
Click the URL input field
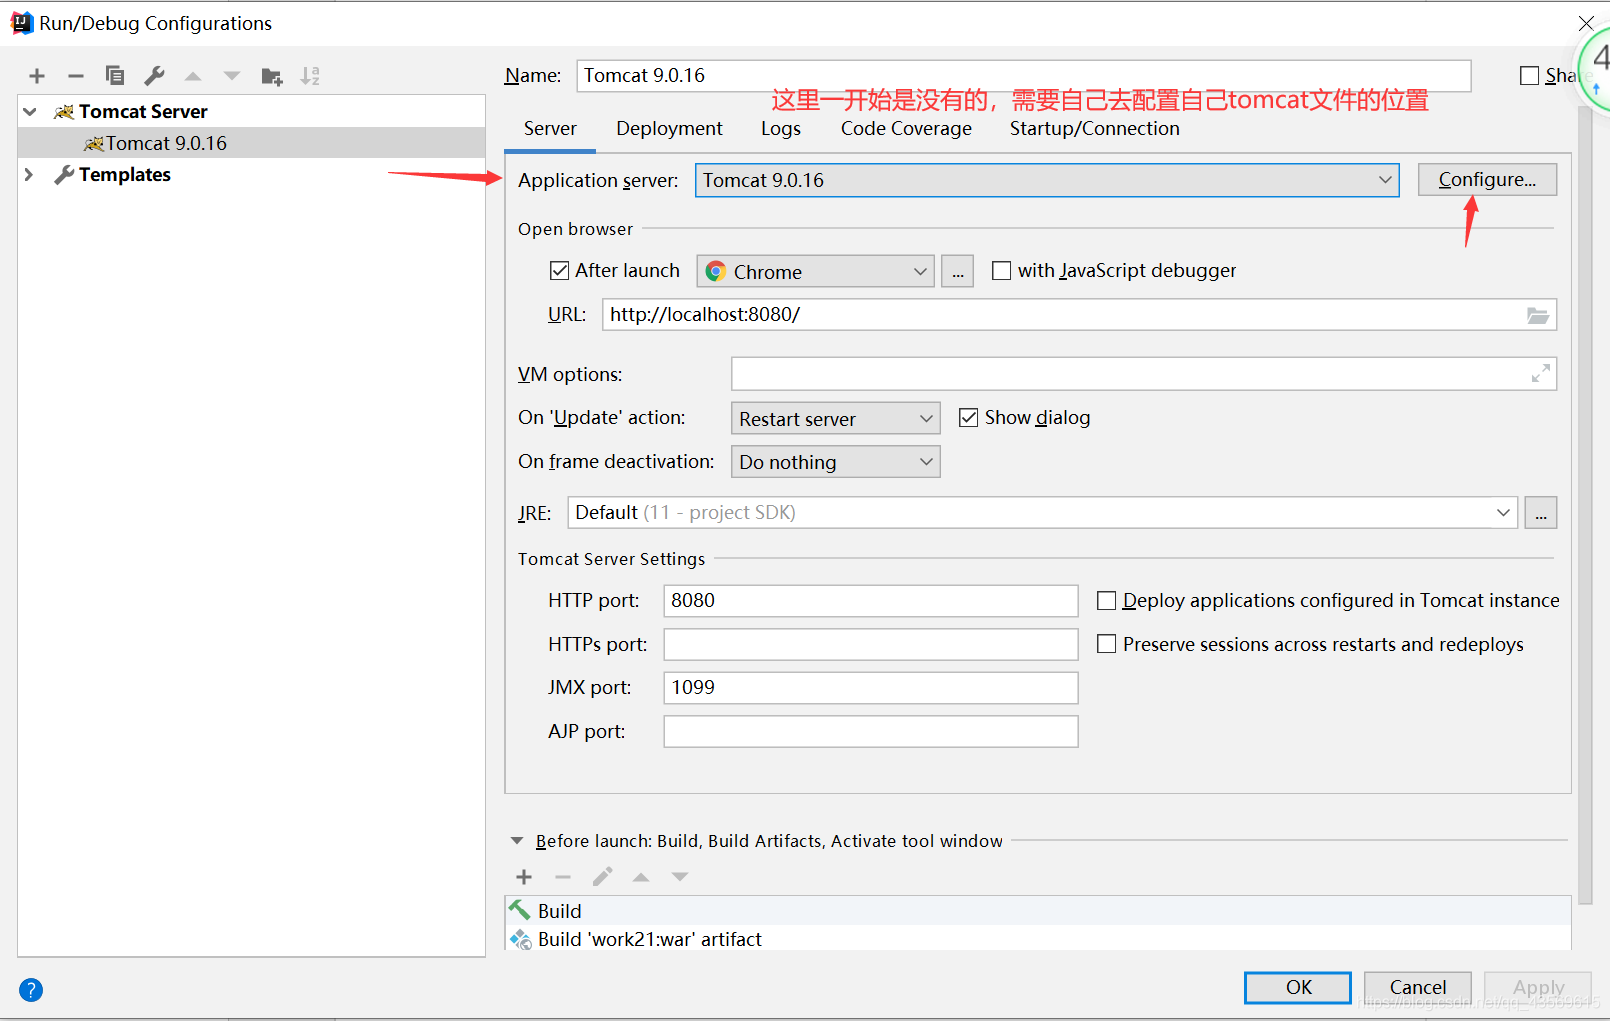1079,315
